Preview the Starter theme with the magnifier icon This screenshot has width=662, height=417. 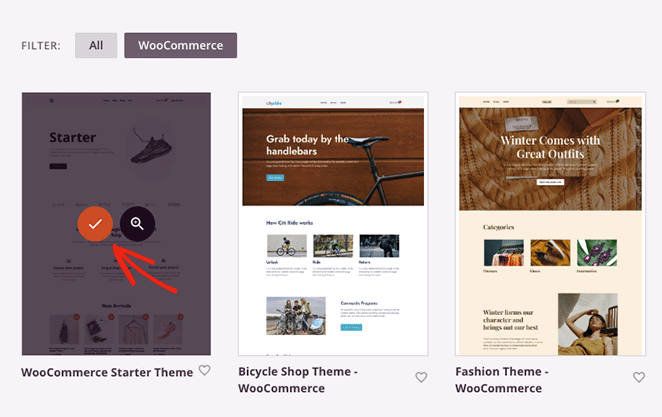point(137,224)
